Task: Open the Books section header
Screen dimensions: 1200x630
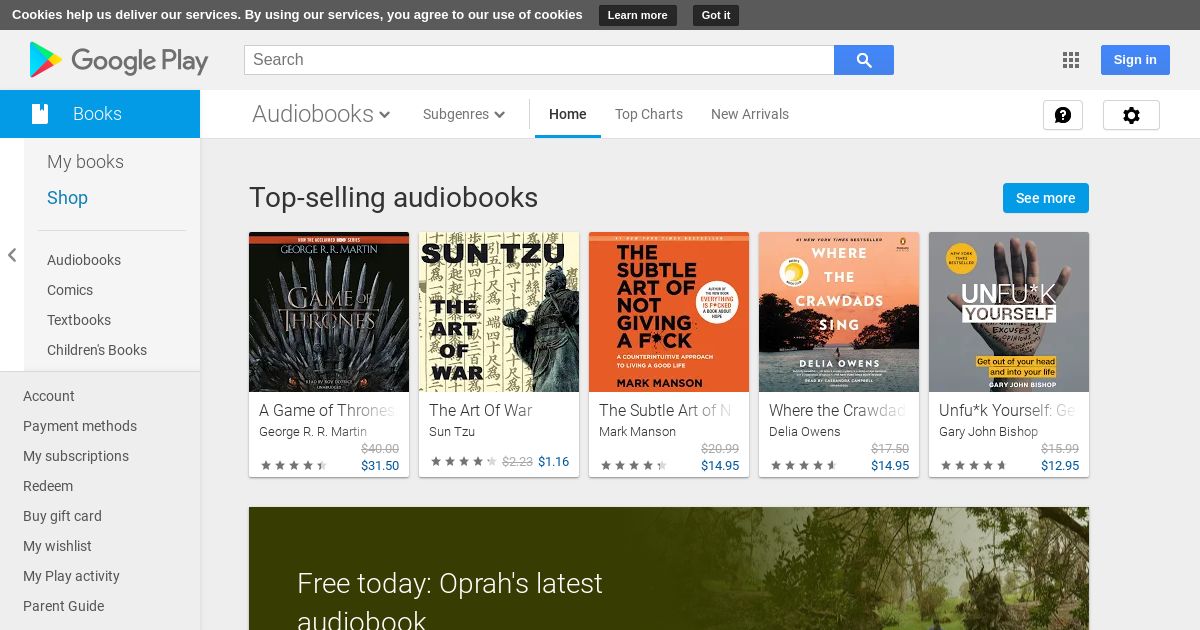Action: (x=100, y=114)
